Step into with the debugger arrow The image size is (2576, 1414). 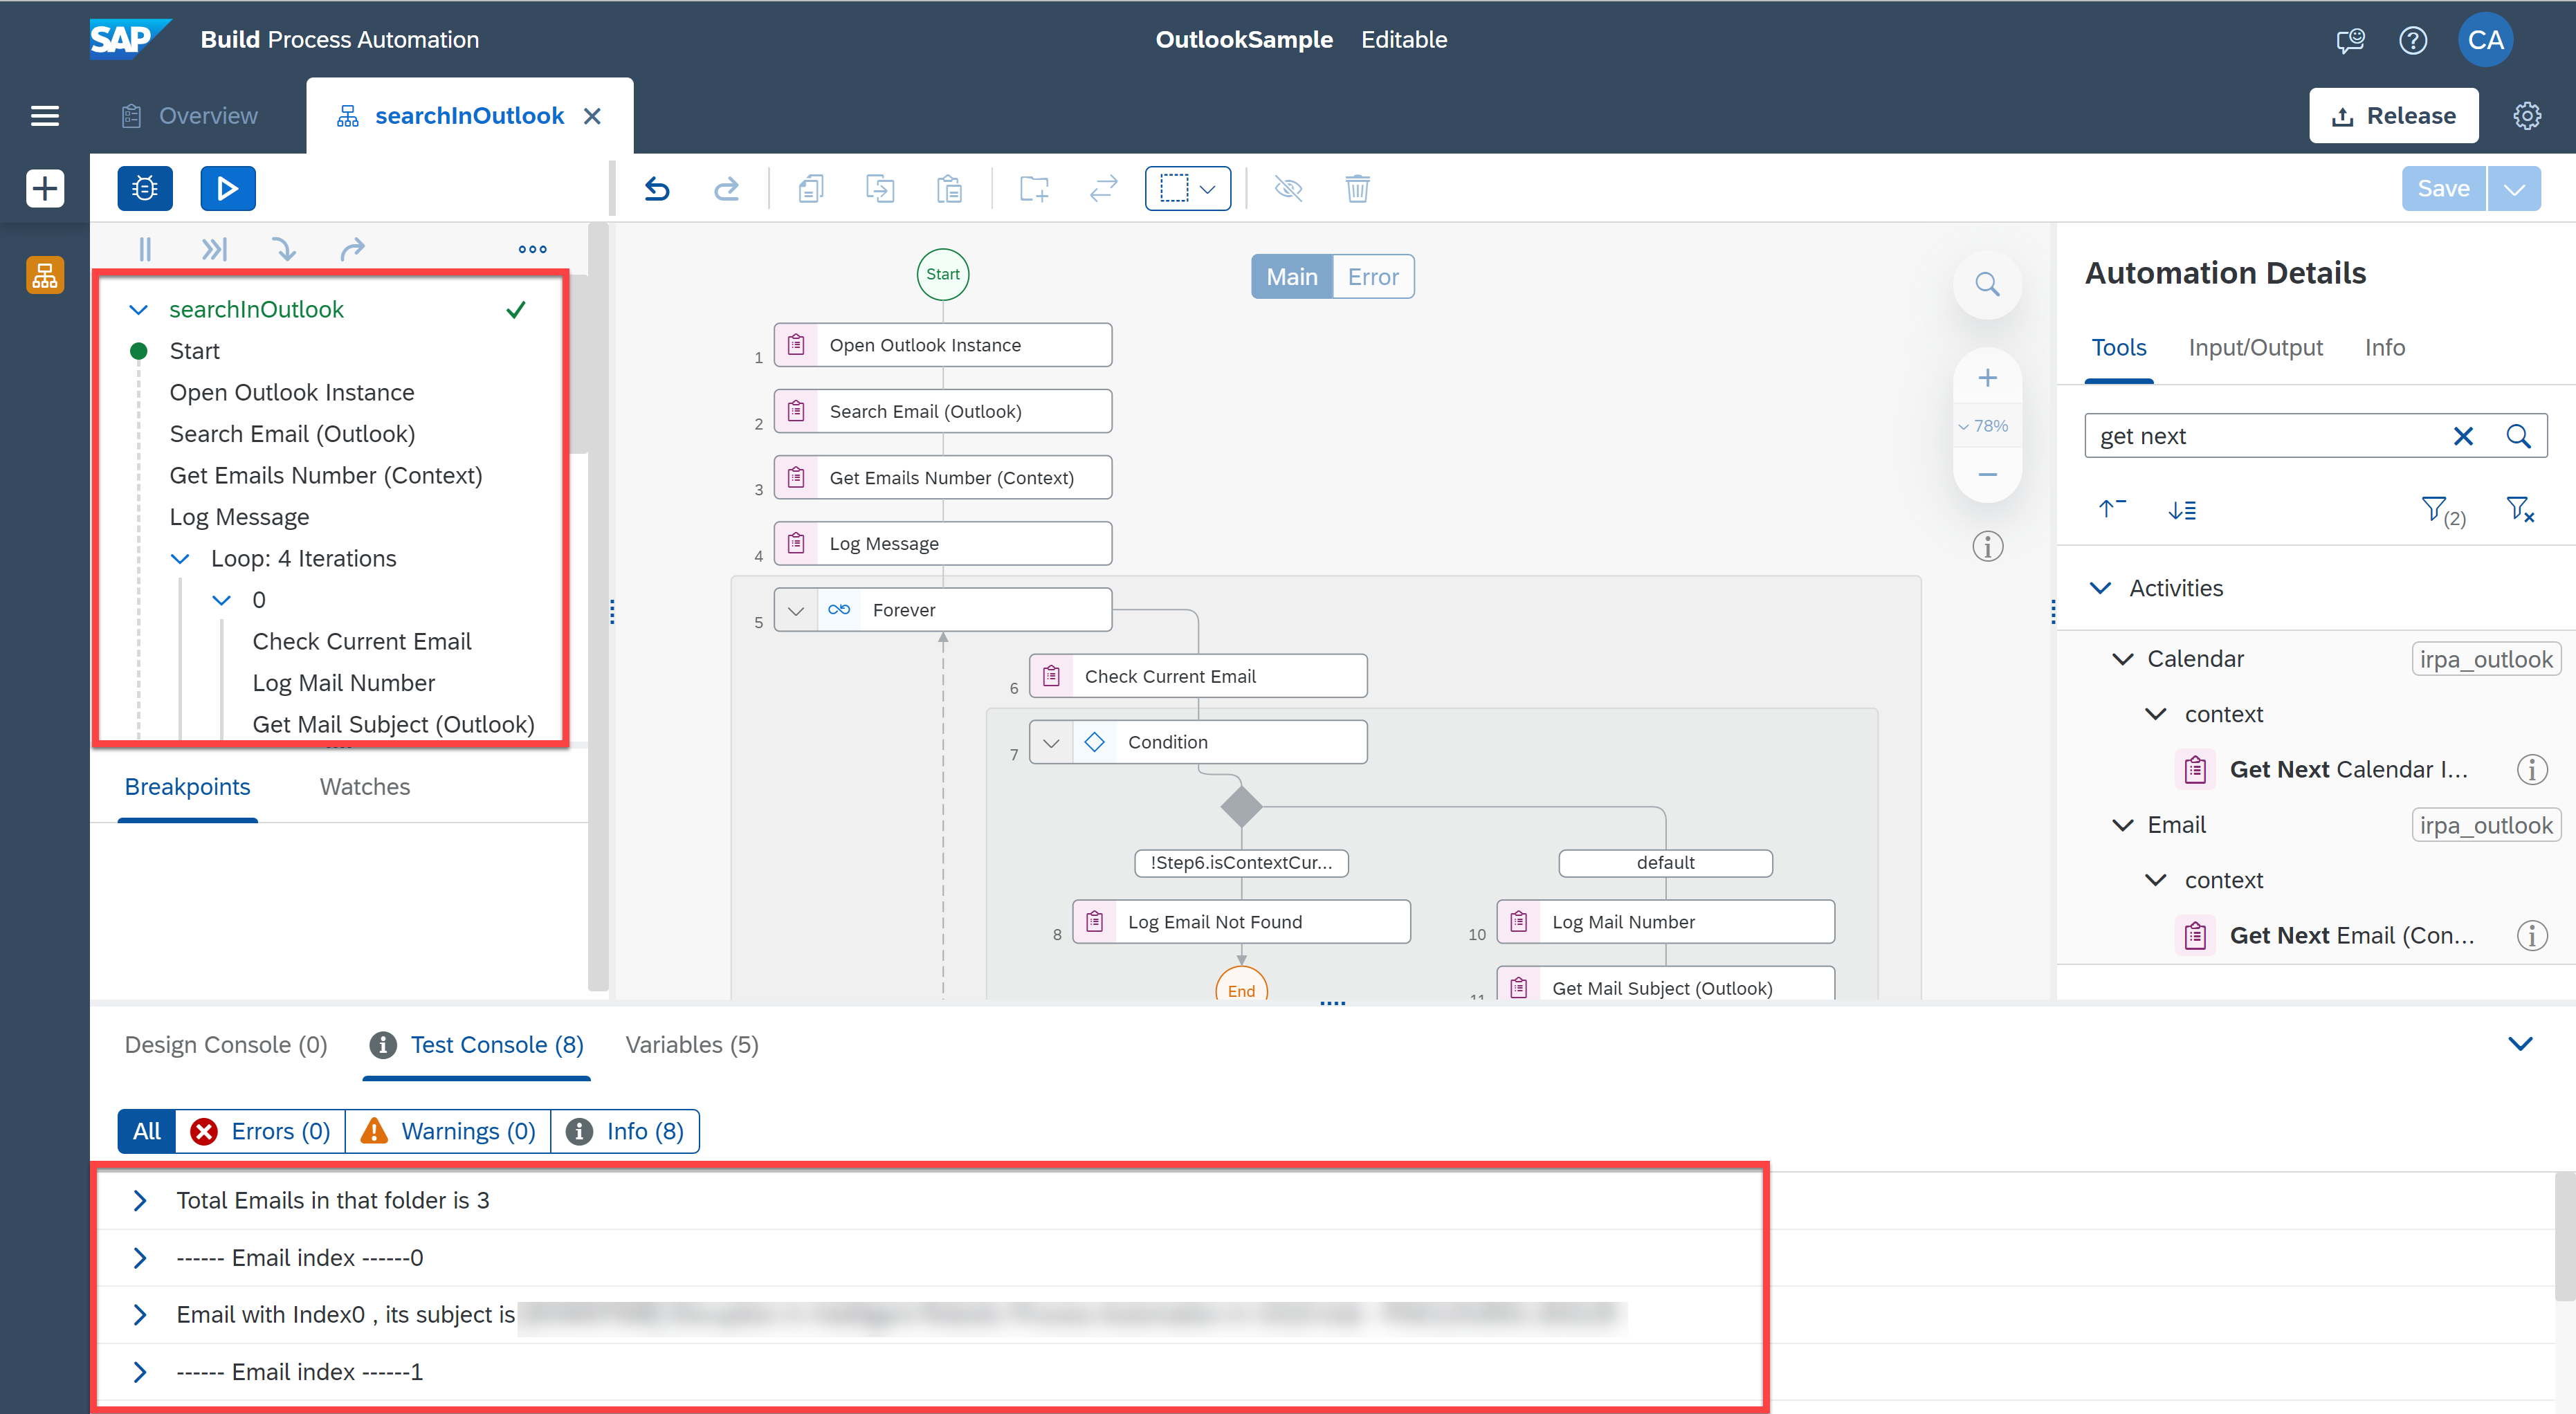[x=284, y=249]
